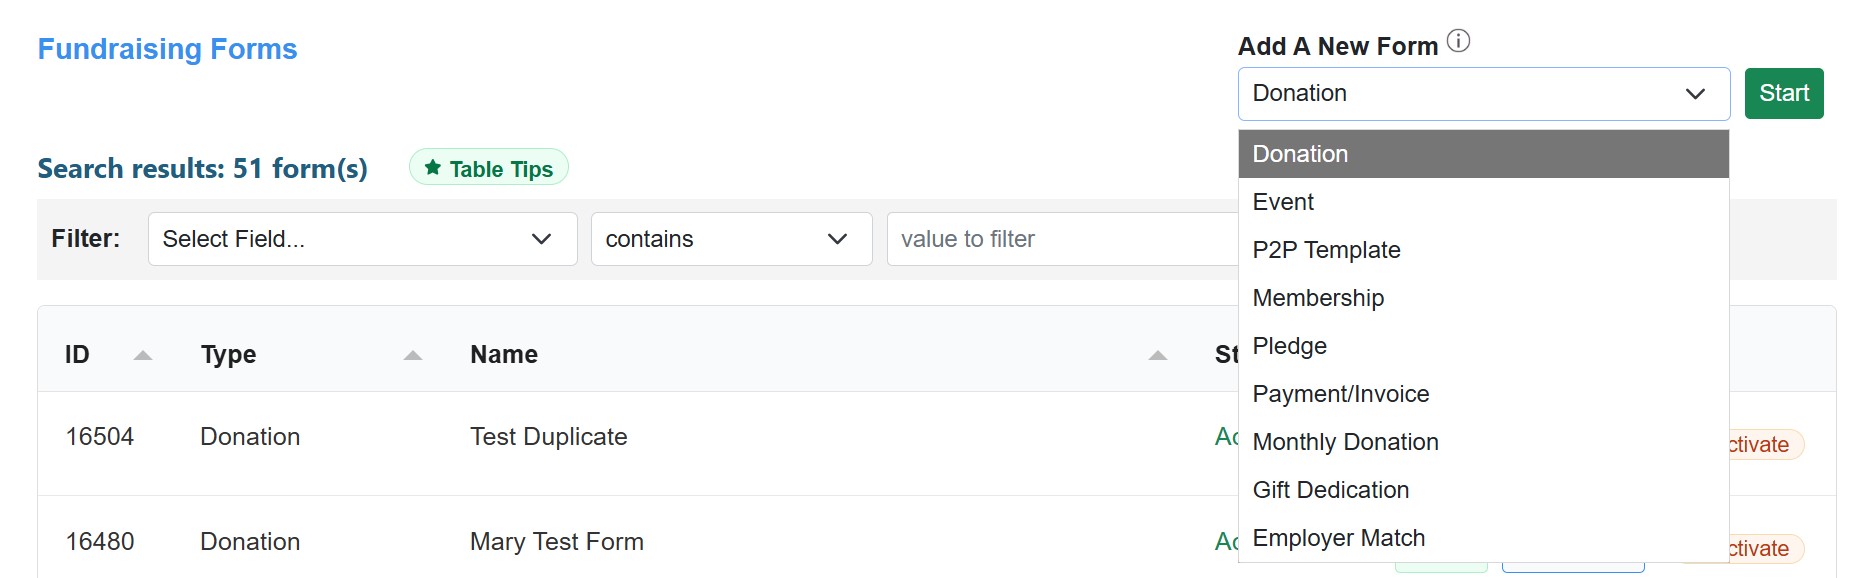Select P2P Template option
This screenshot has height=578, width=1873.
[1326, 250]
